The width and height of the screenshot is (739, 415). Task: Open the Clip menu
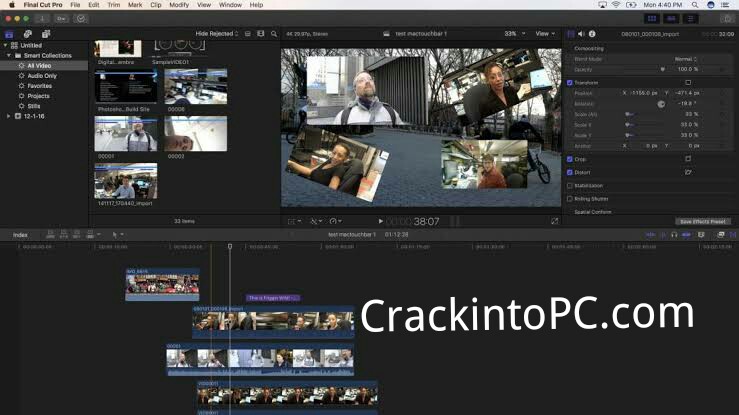(x=156, y=5)
